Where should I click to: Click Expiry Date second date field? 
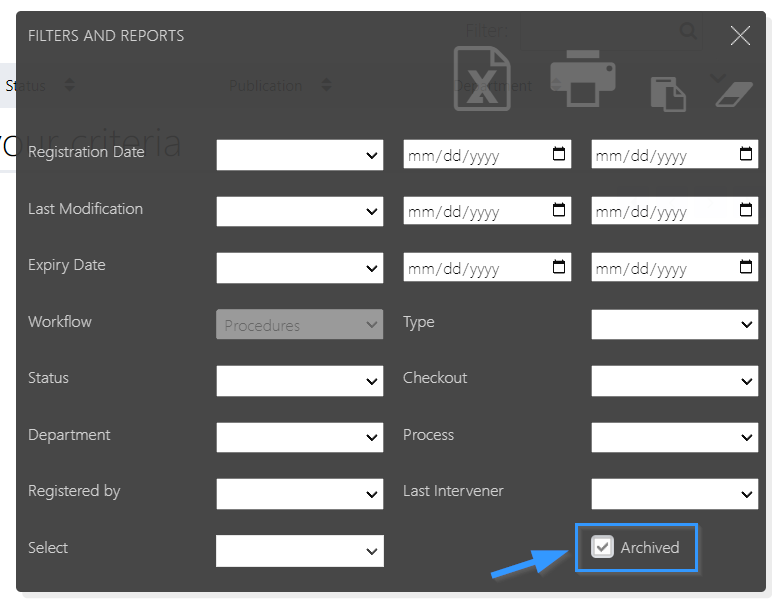[x=674, y=267]
